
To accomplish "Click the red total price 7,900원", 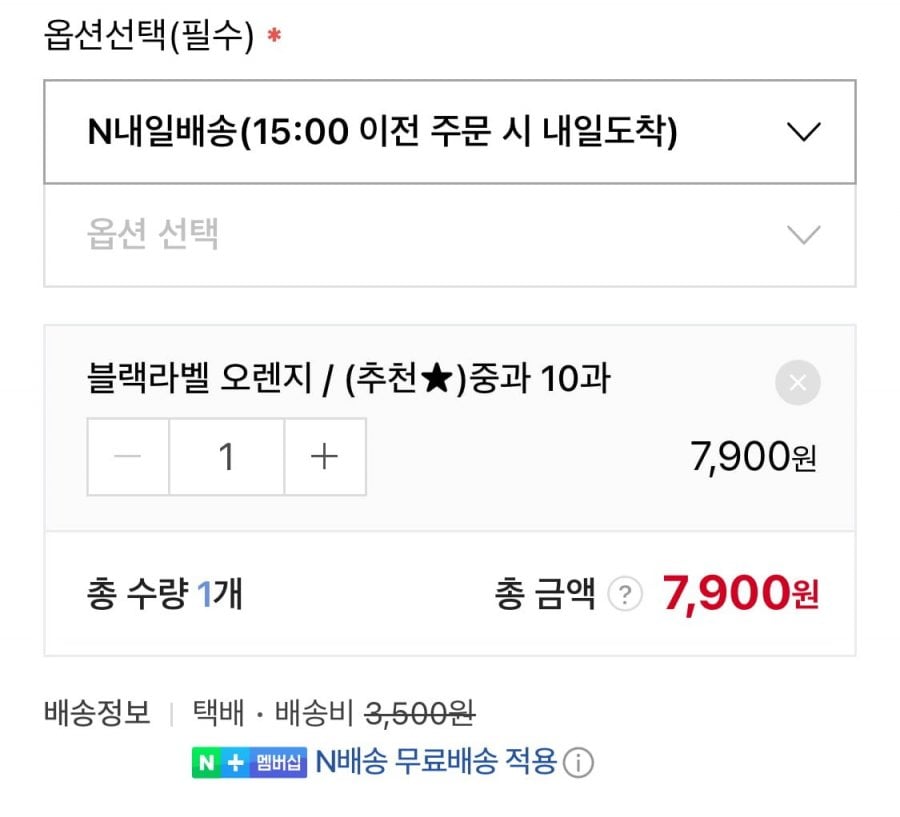I will 740,595.
